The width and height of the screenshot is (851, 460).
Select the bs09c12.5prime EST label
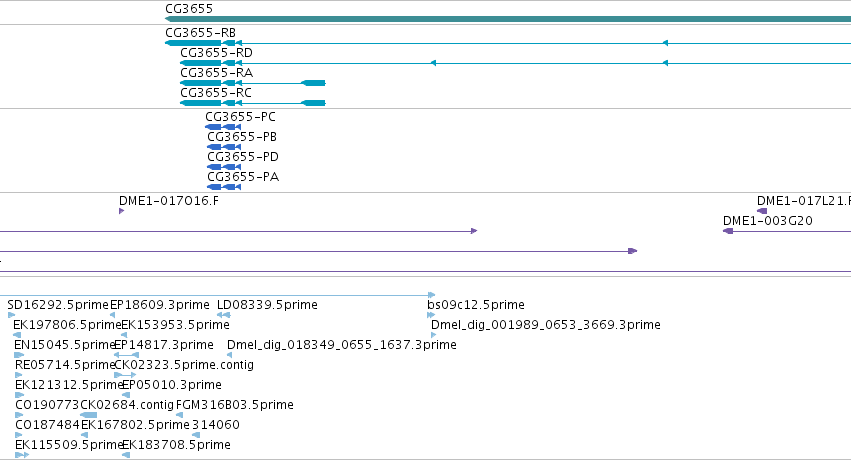point(476,305)
